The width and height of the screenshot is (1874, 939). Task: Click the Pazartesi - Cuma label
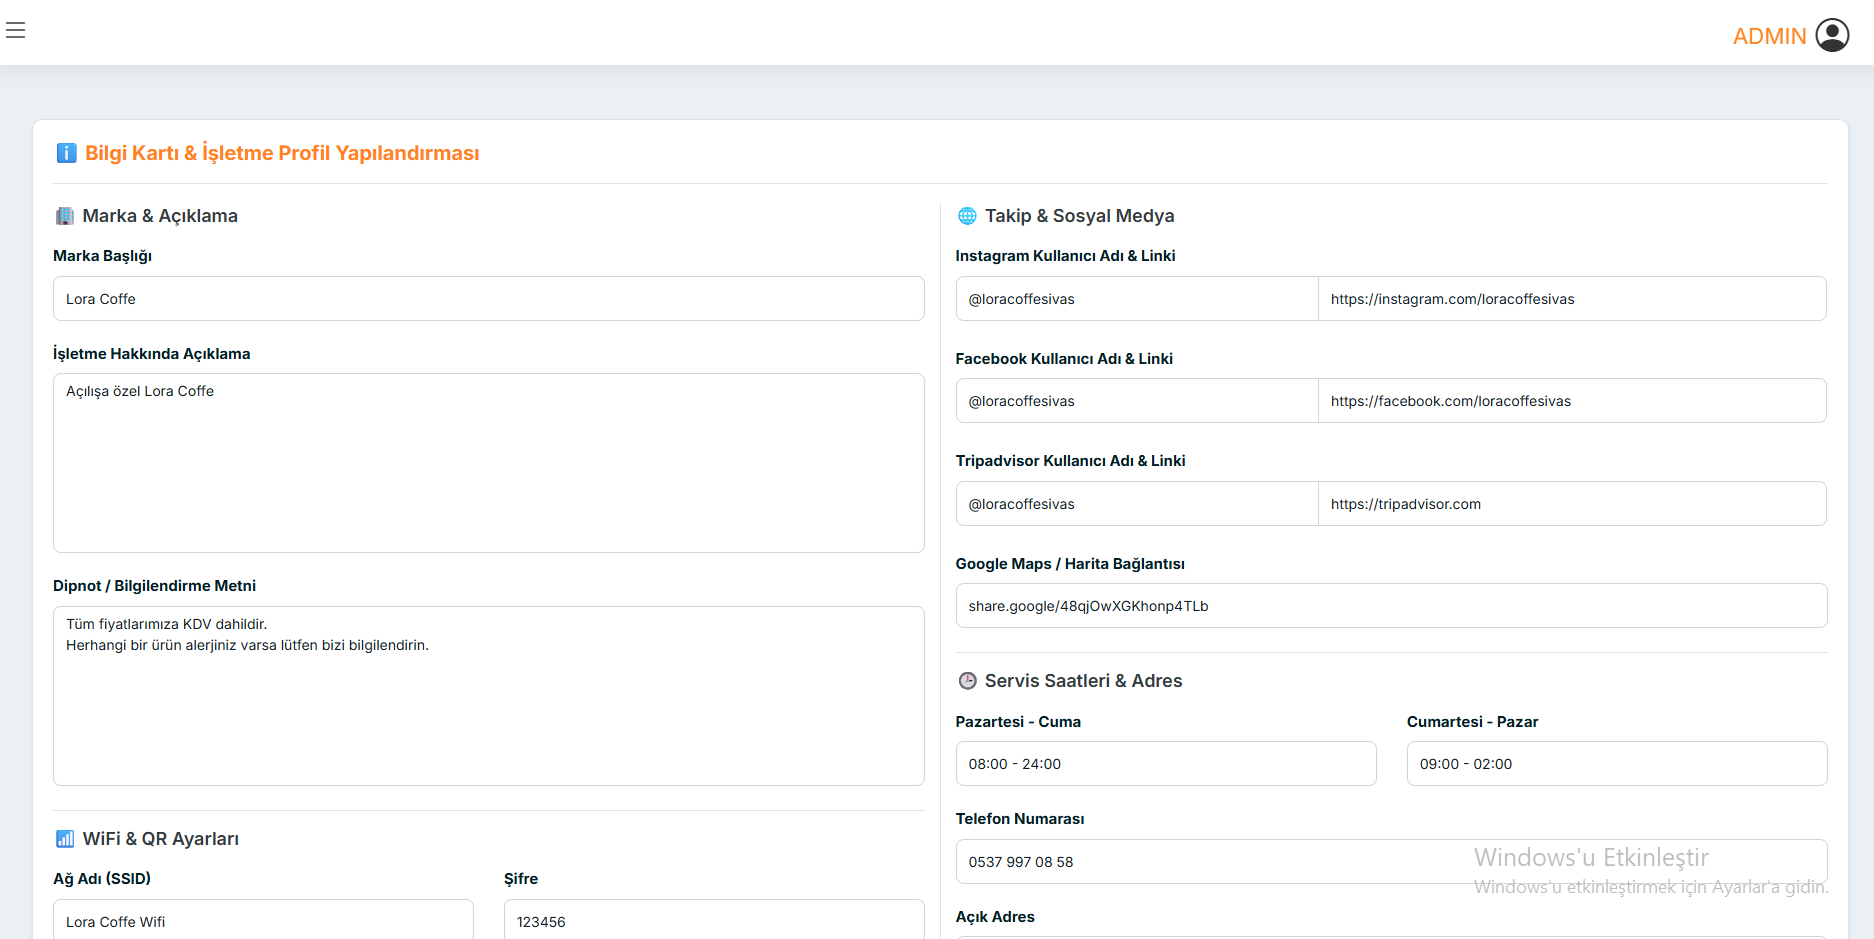coord(1018,722)
